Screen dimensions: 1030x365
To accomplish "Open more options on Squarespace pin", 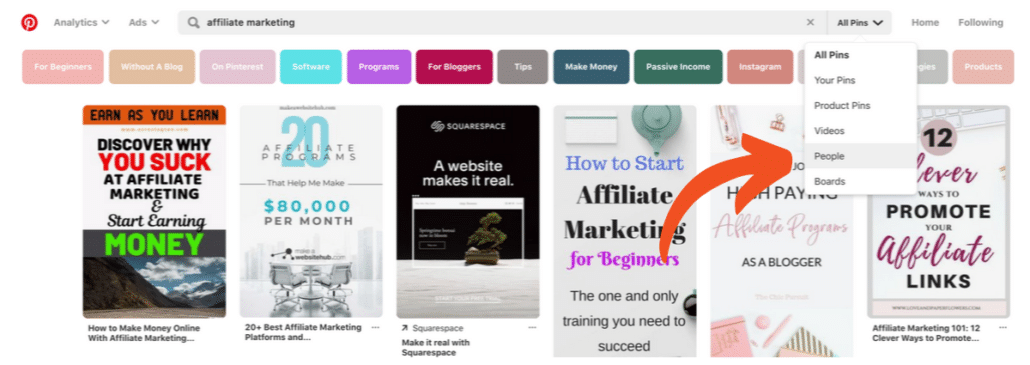I will pyautogui.click(x=532, y=327).
